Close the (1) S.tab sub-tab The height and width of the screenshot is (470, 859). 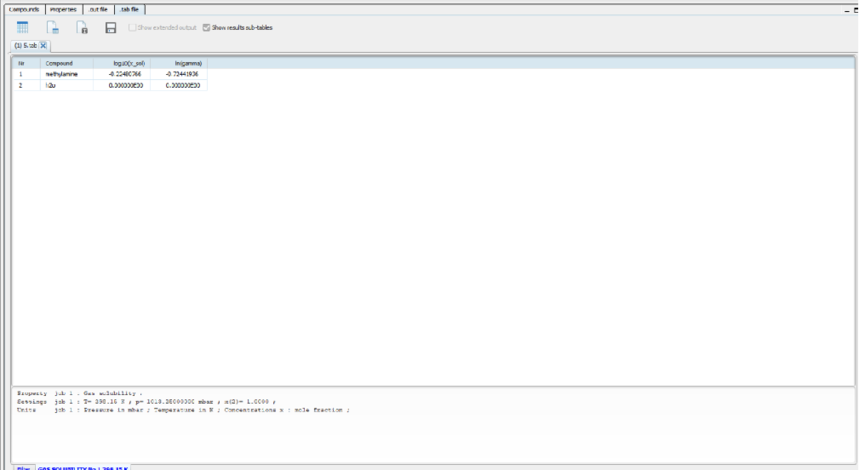pyautogui.click(x=43, y=45)
